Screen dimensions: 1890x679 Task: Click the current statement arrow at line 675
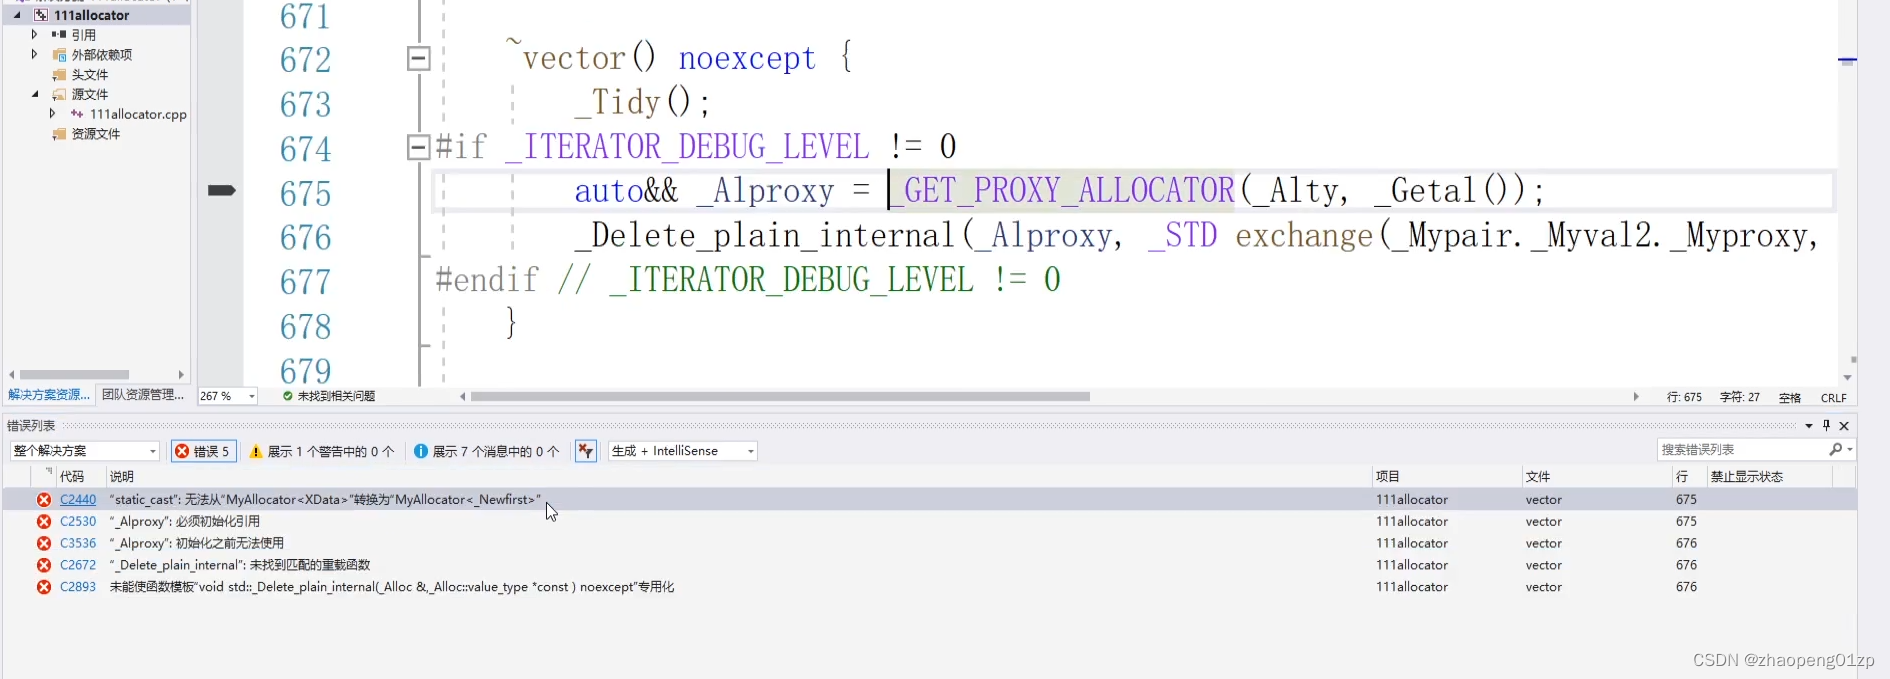click(x=221, y=190)
